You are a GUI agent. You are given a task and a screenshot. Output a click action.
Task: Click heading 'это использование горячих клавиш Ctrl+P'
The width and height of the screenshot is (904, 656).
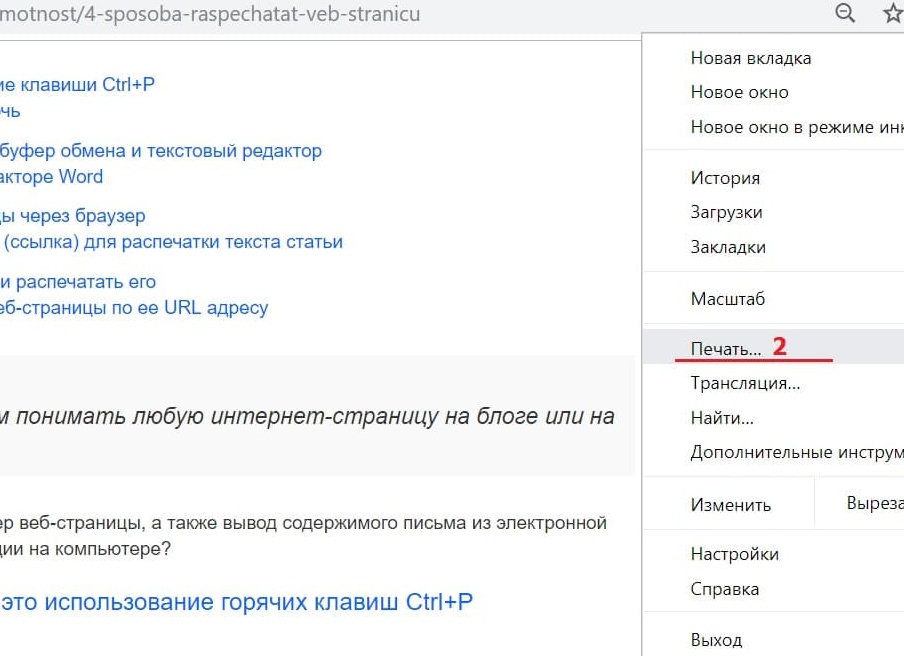point(236,602)
